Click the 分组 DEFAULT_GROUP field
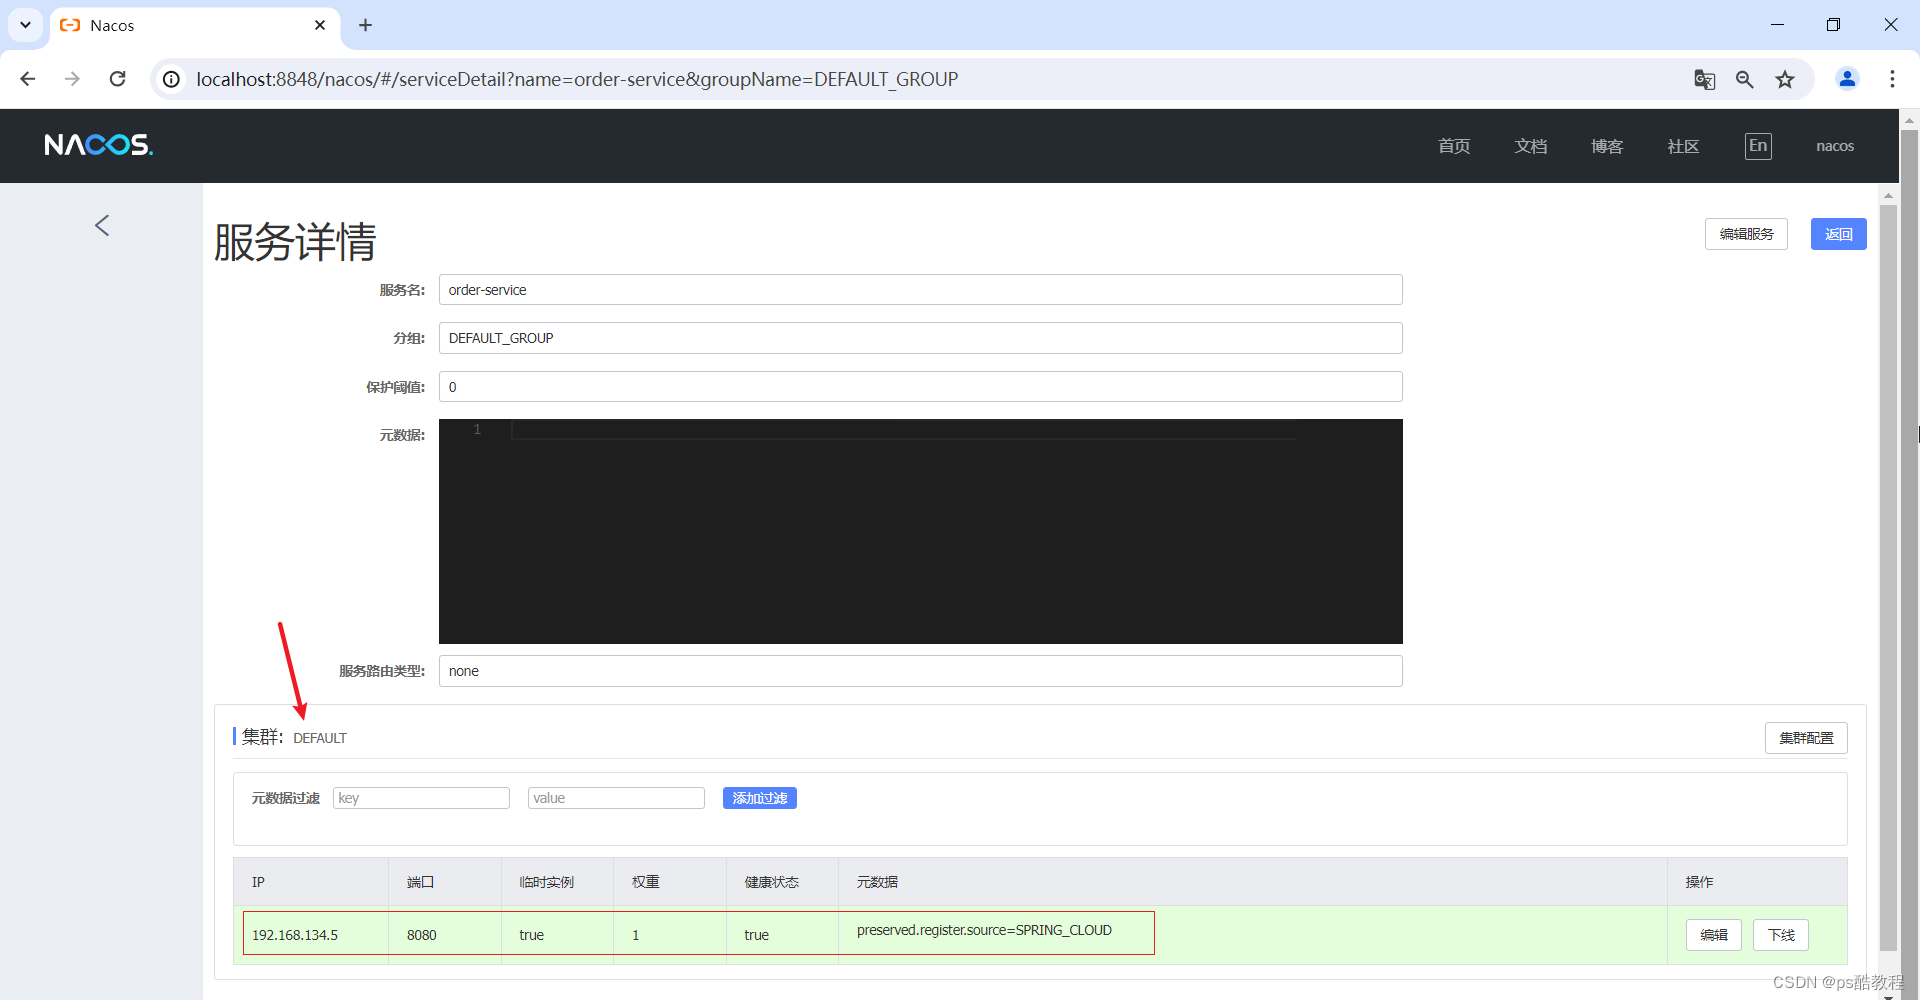The image size is (1920, 1000). [x=920, y=338]
